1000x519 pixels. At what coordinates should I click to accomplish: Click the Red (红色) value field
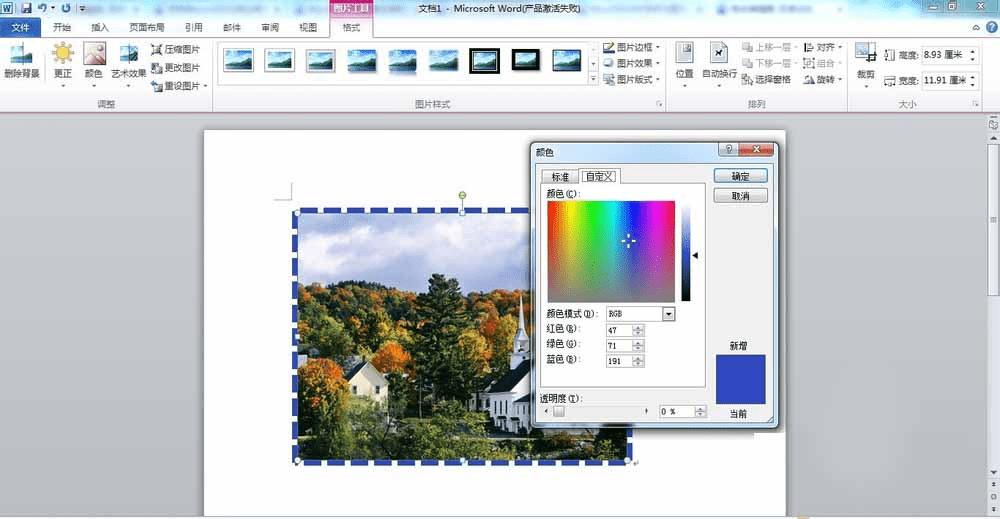pyautogui.click(x=619, y=330)
